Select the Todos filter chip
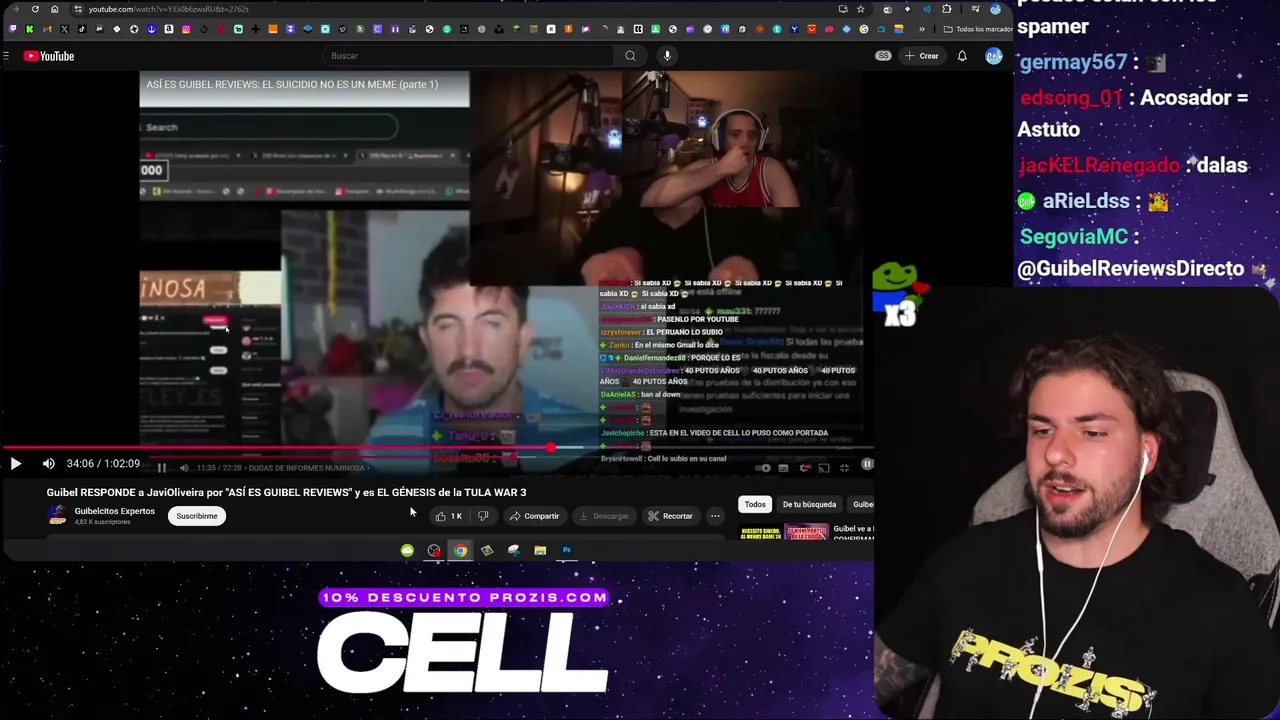Screen dimensions: 1280x720 pyautogui.click(x=755, y=504)
